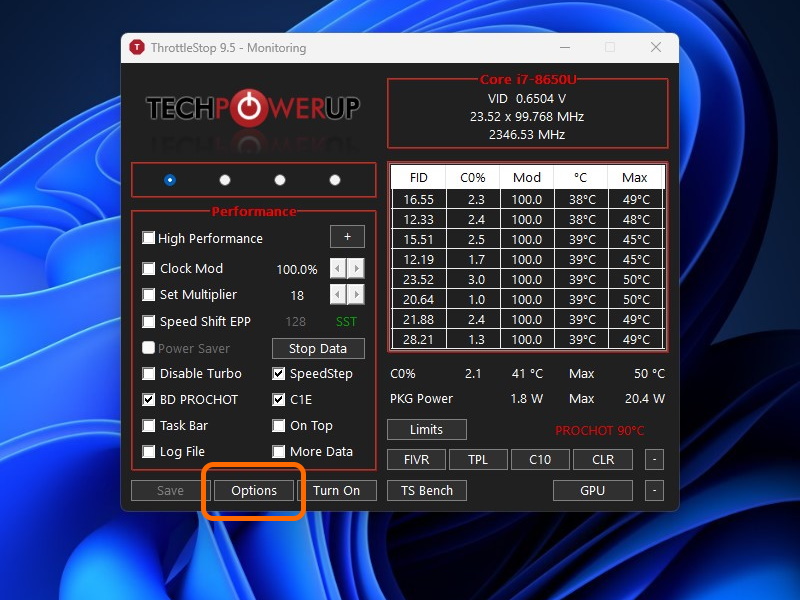Viewport: 800px width, 600px height.
Task: Open the C10 settings
Action: (540, 460)
